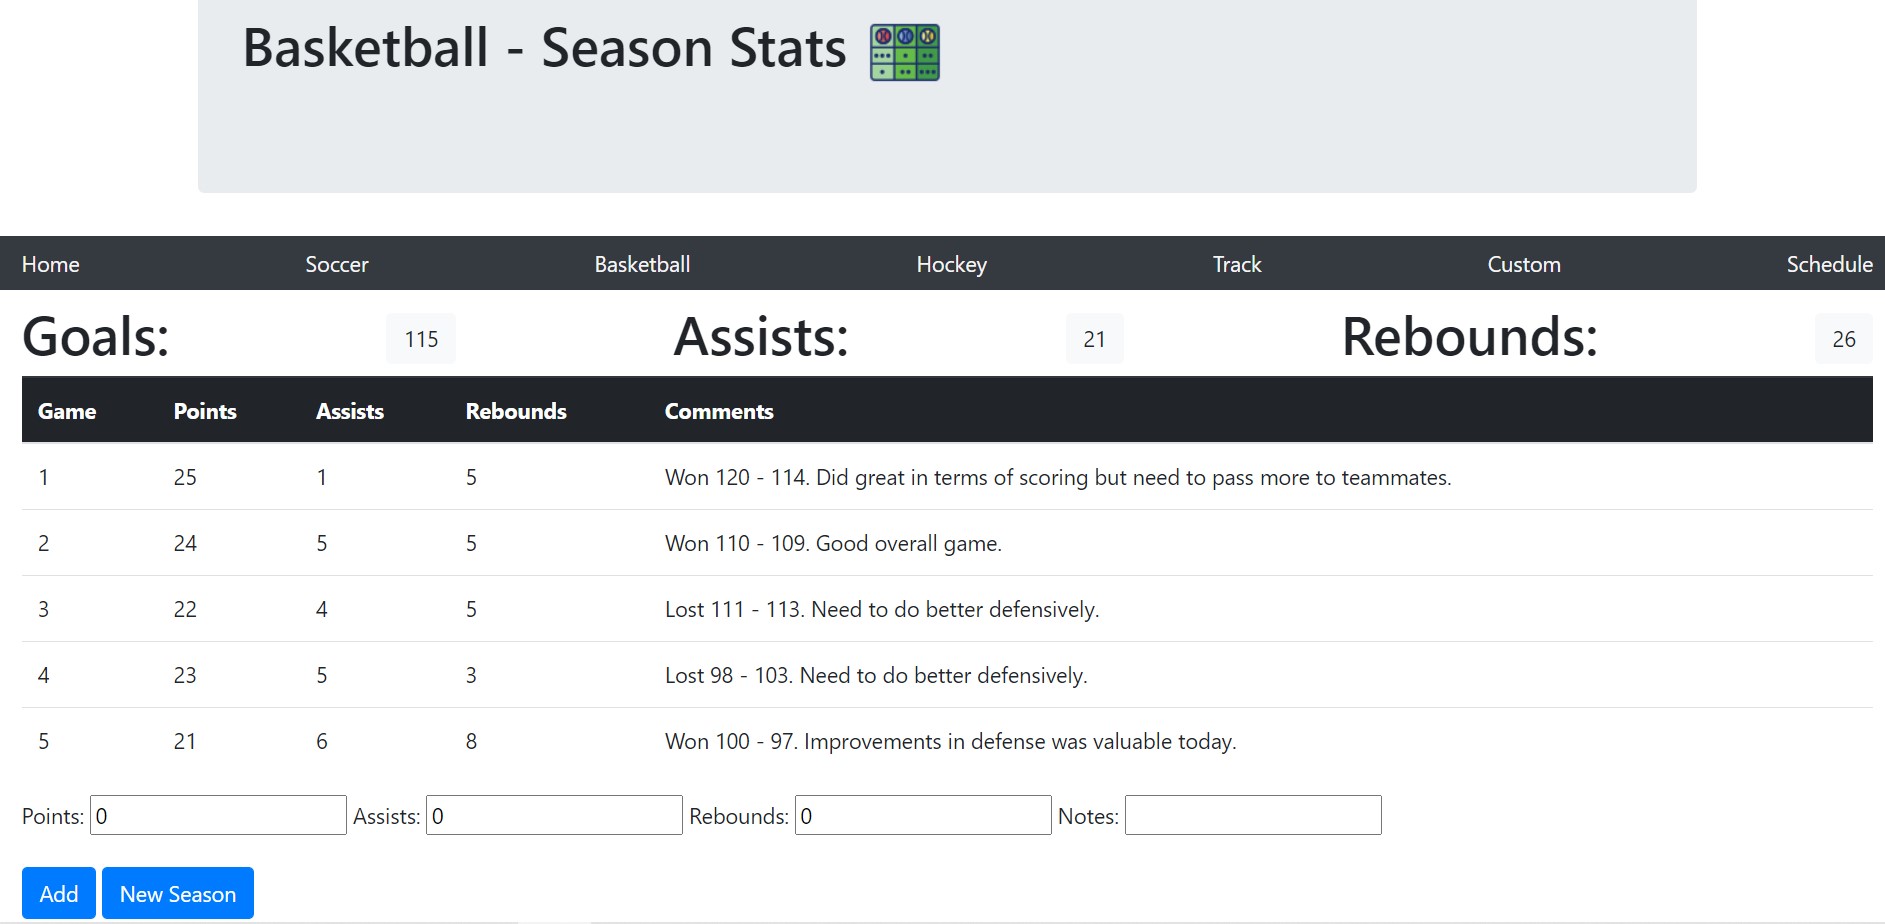The height and width of the screenshot is (924, 1885).
Task: Click the Comments column header
Action: 719,410
